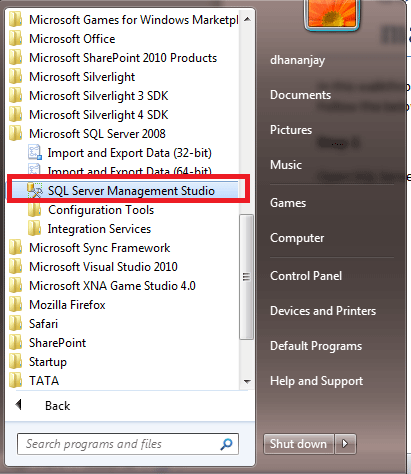Open Music from the Start menu
This screenshot has width=411, height=474.
[286, 165]
